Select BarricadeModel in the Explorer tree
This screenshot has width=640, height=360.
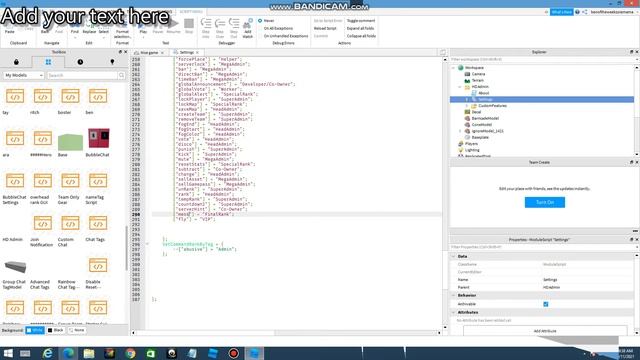pos(485,118)
